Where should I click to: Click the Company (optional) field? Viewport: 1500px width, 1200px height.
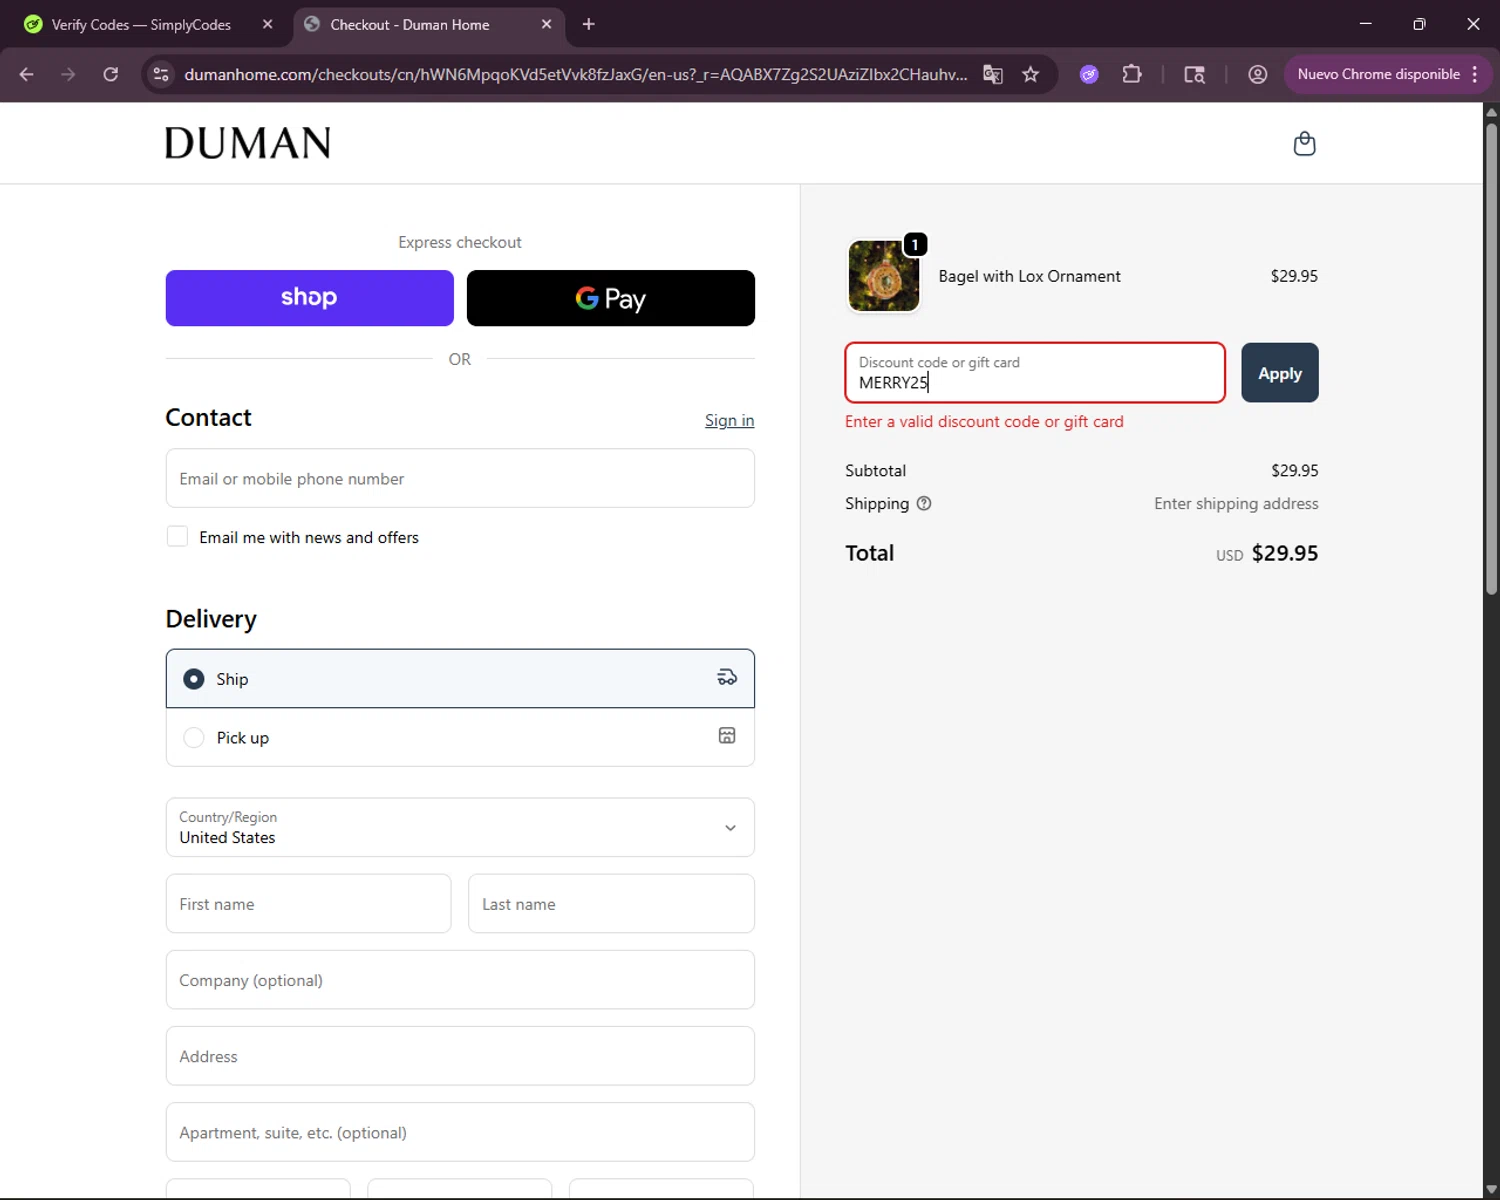click(x=460, y=980)
